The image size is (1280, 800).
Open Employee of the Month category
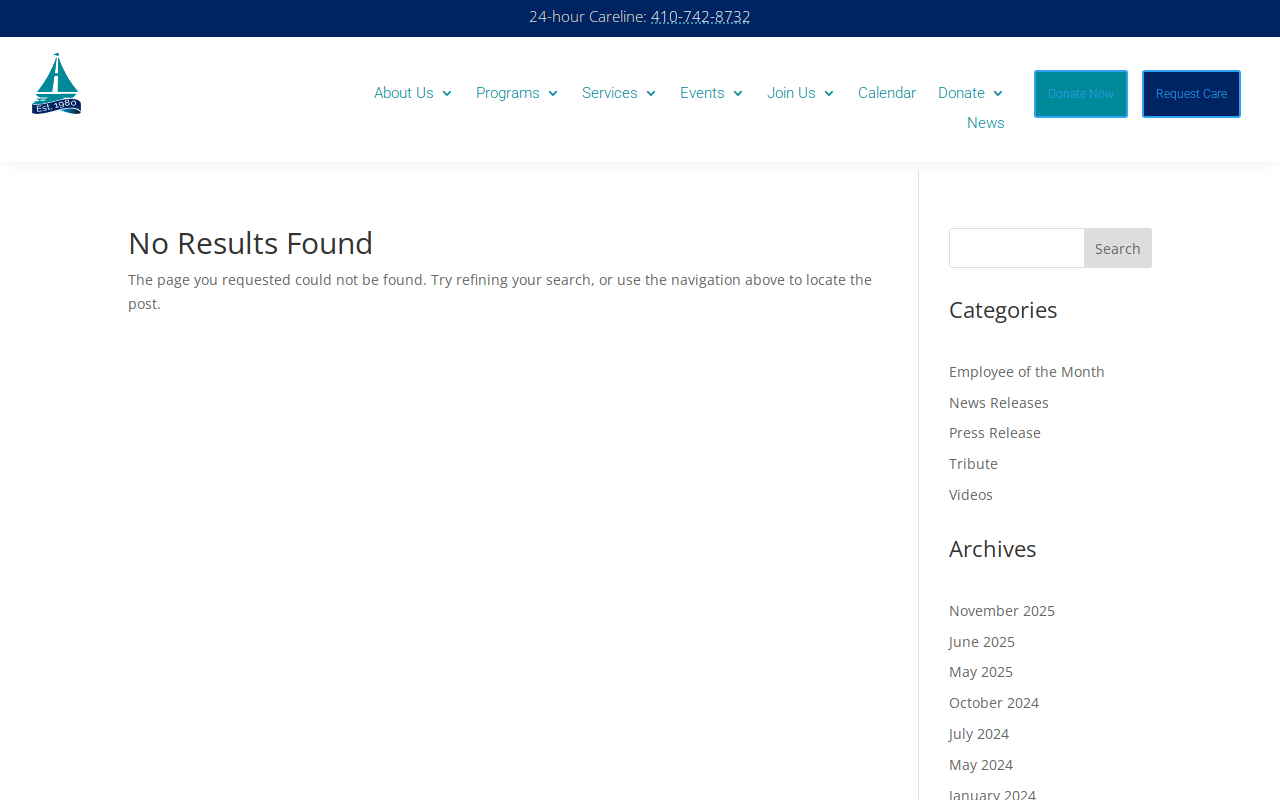point(1027,372)
